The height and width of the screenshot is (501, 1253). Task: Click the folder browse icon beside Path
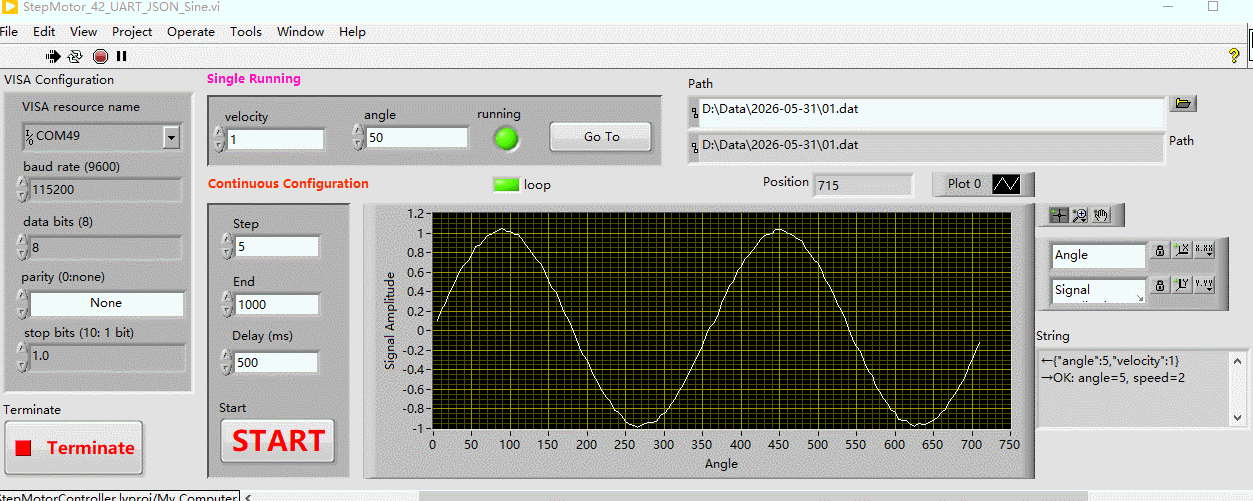pos(1184,103)
